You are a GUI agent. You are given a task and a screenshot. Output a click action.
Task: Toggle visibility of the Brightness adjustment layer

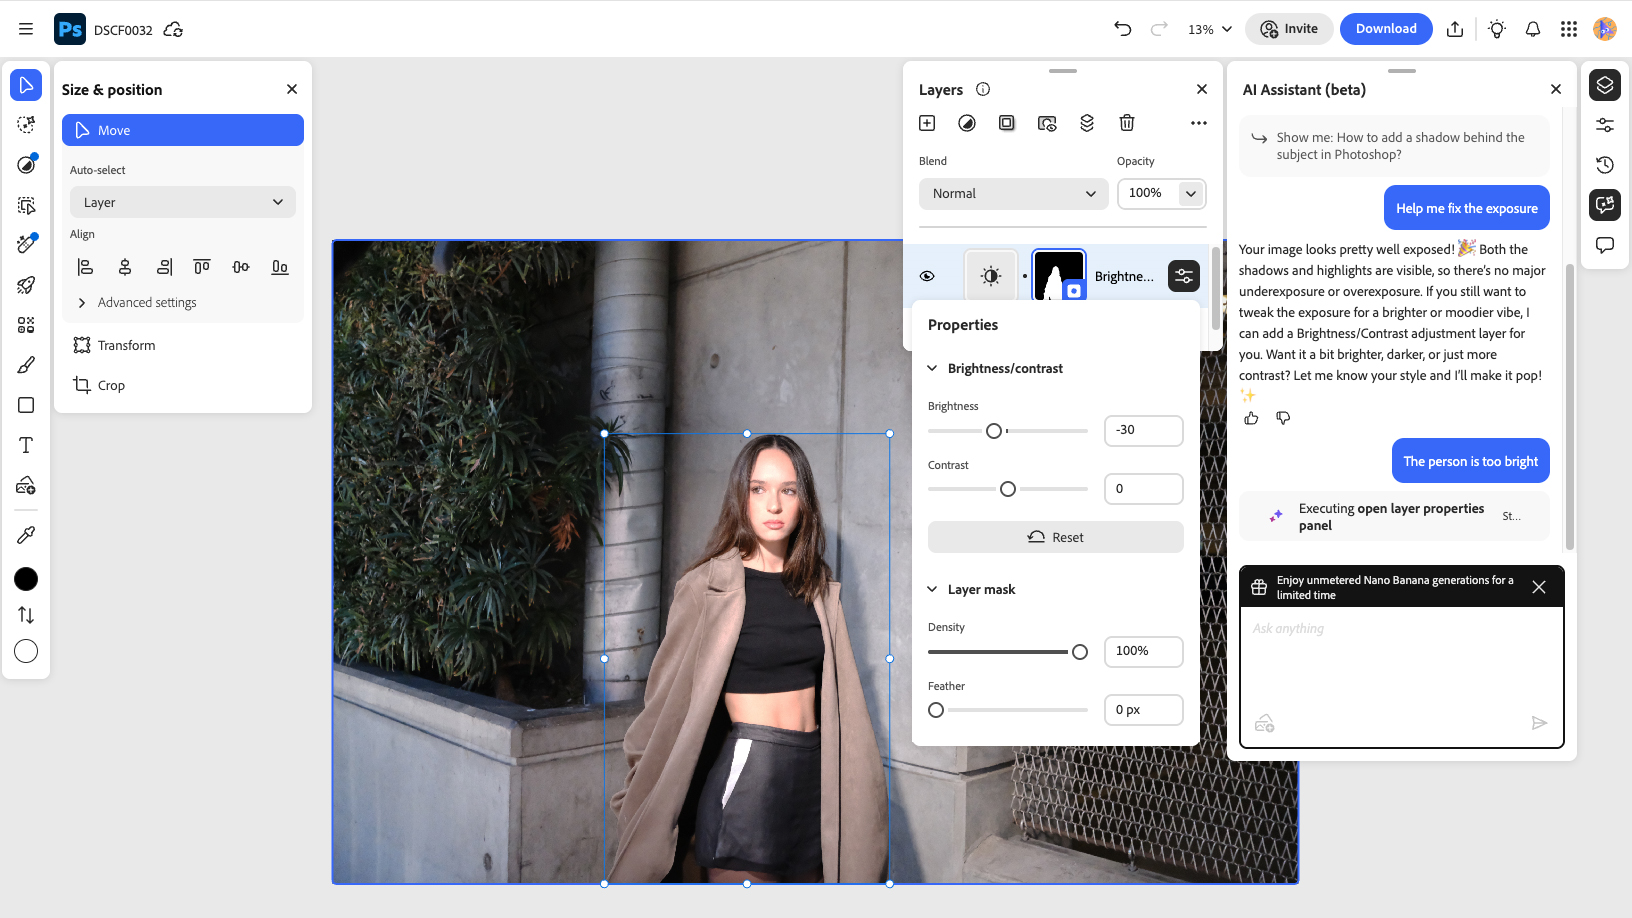pyautogui.click(x=928, y=275)
